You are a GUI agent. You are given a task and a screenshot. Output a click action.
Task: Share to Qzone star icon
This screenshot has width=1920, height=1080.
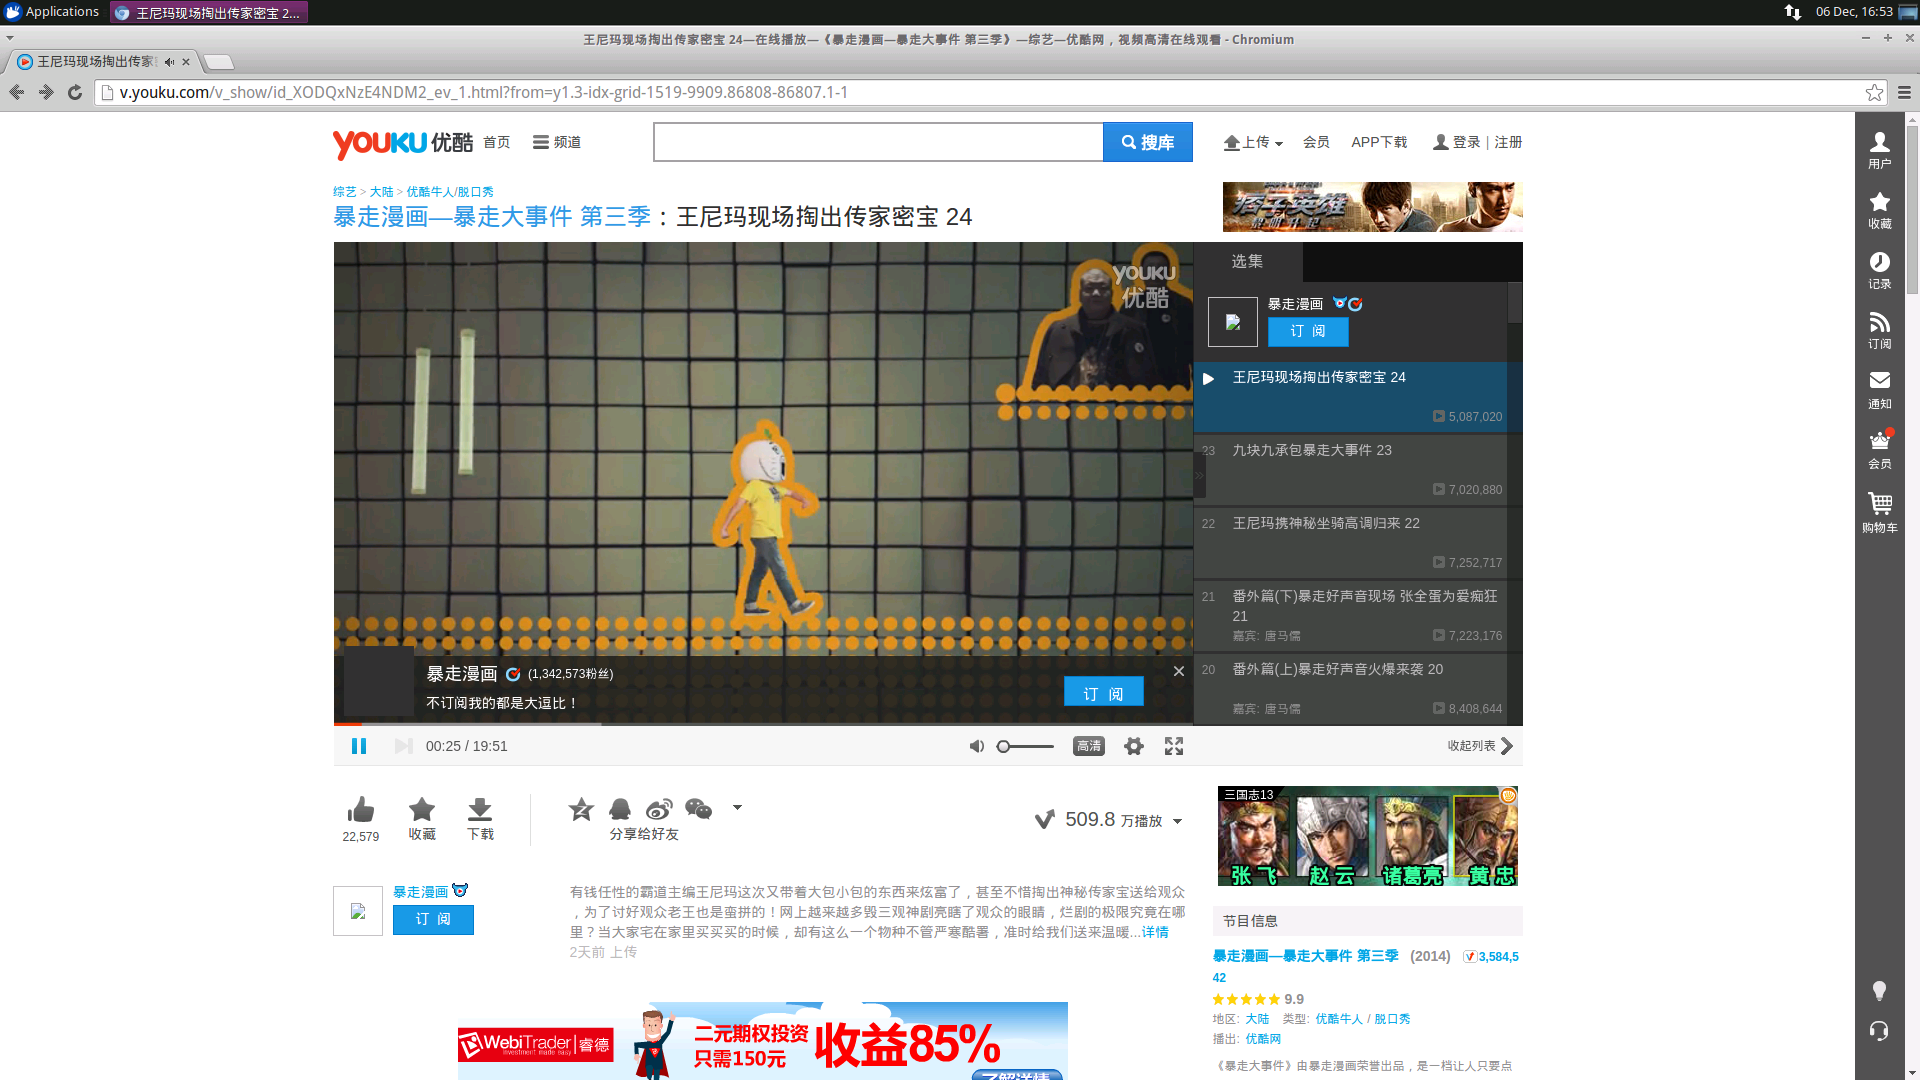click(x=581, y=809)
